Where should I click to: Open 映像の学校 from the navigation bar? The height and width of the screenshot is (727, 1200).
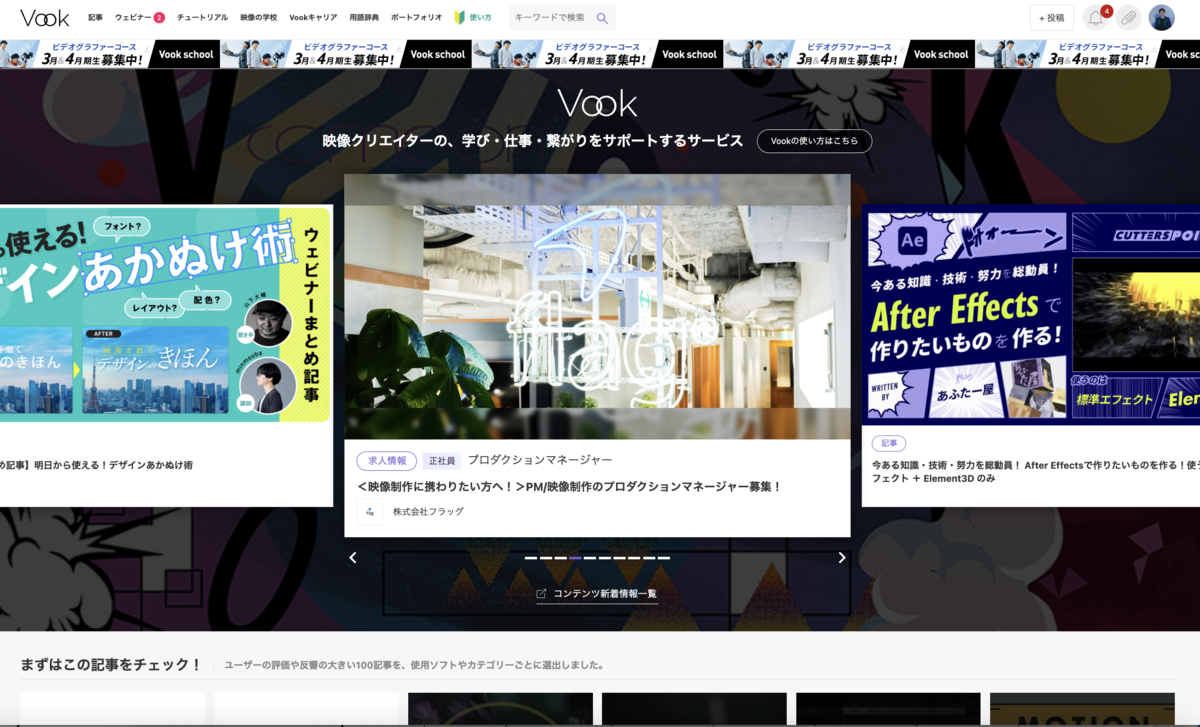click(258, 18)
